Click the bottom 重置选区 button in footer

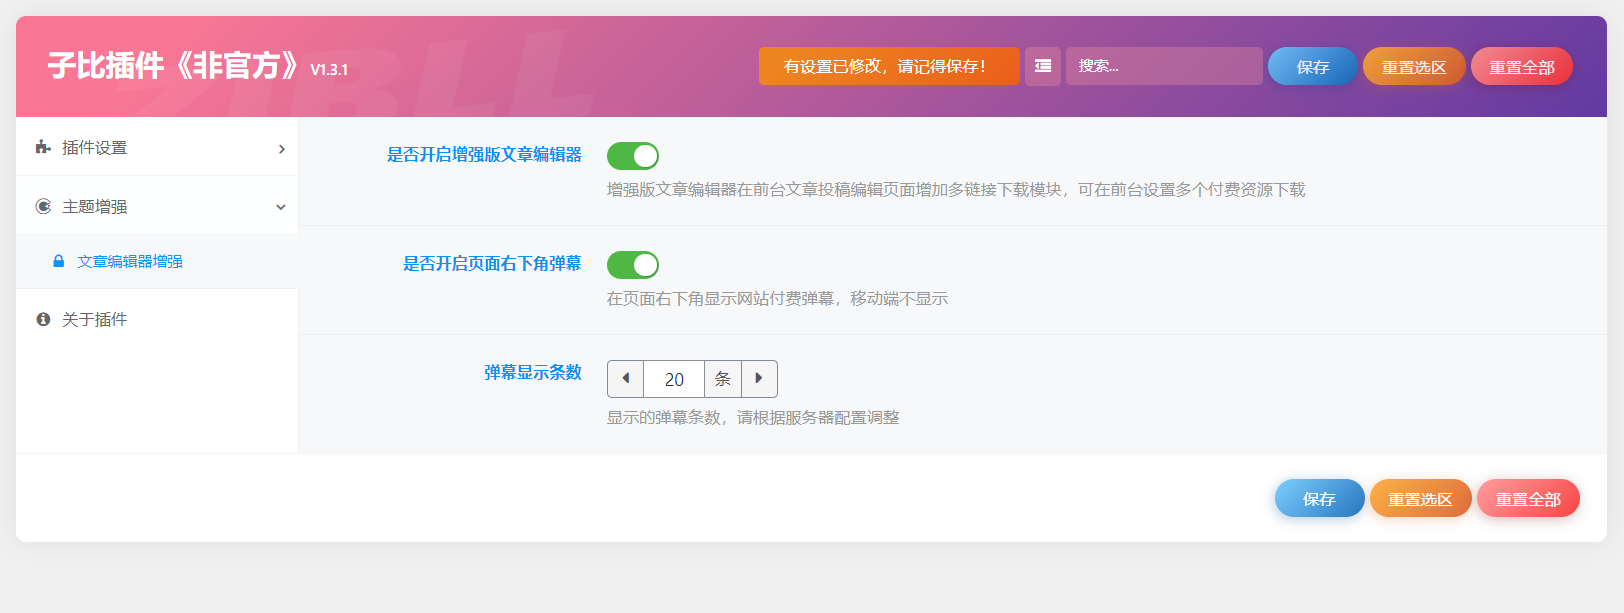pos(1420,498)
